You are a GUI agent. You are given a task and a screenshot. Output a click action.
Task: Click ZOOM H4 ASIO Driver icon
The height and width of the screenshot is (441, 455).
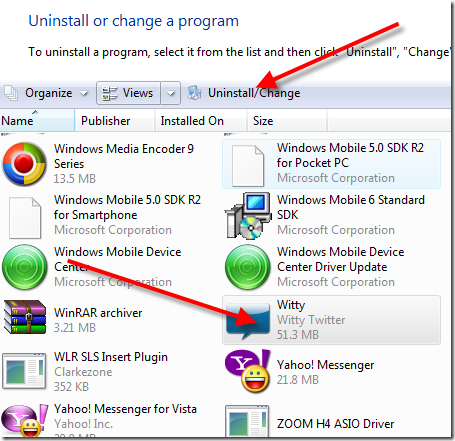click(x=247, y=421)
